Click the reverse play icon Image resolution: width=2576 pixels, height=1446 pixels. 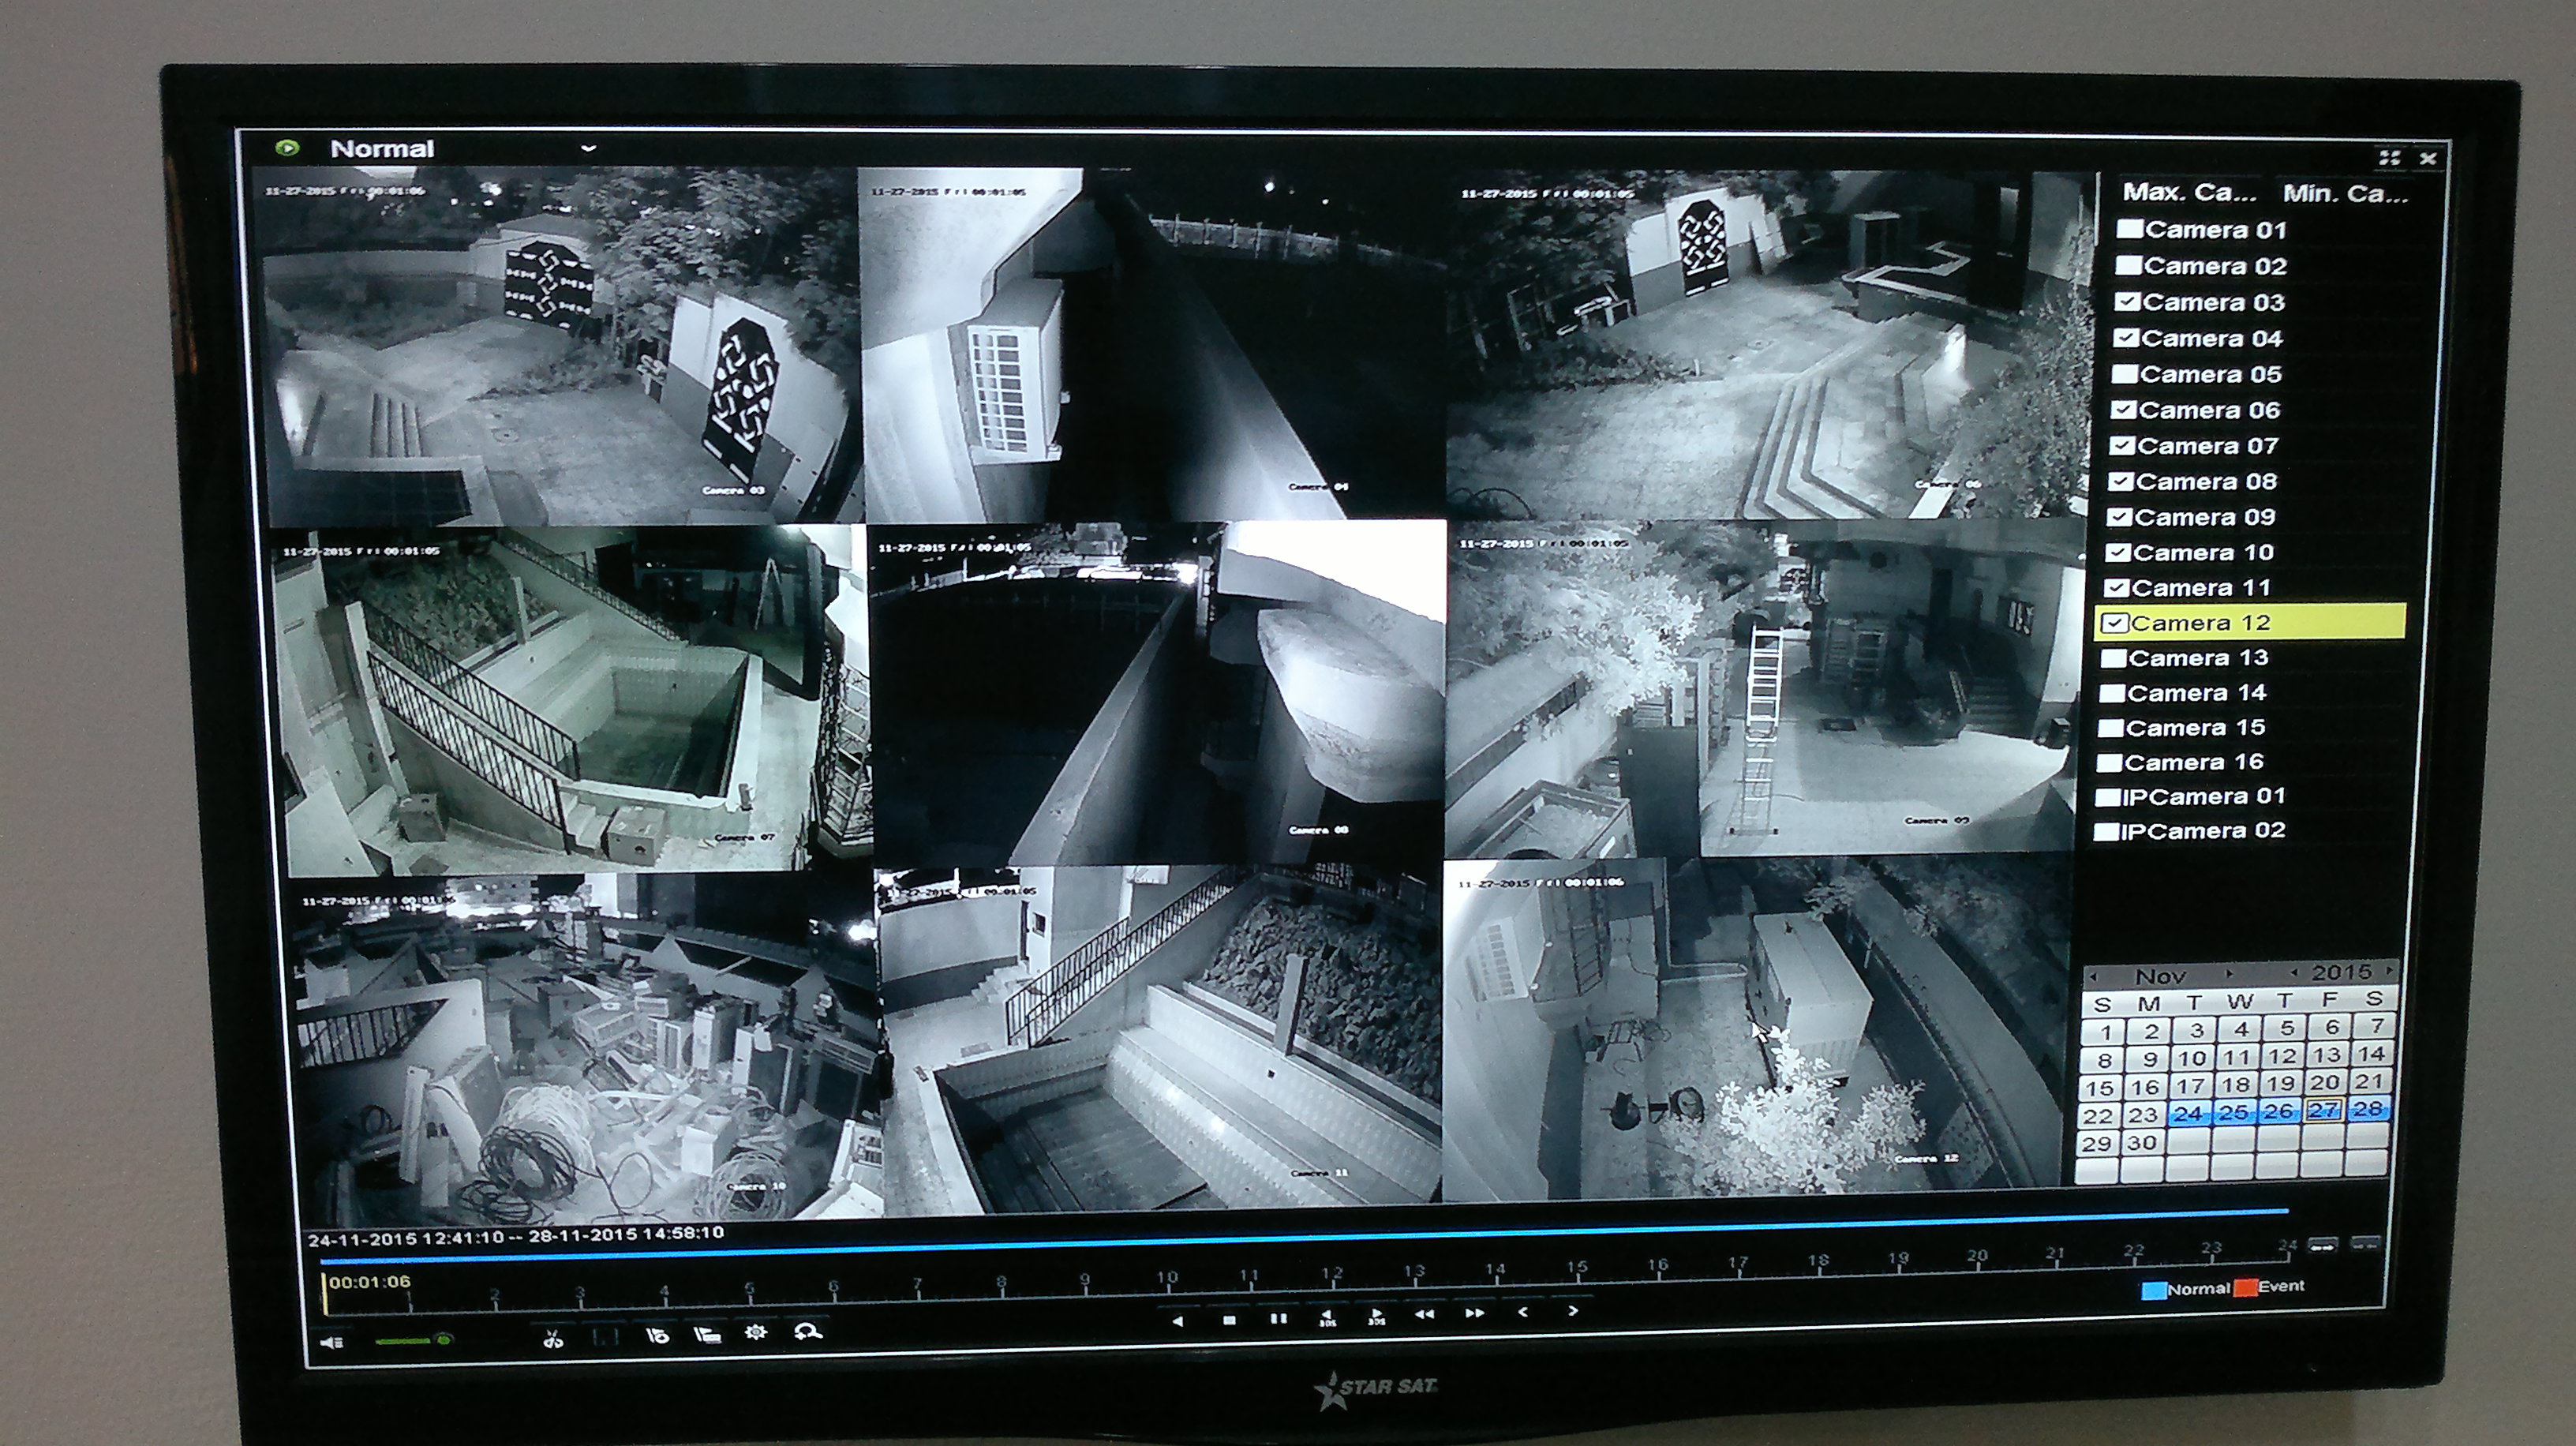click(x=1178, y=1321)
